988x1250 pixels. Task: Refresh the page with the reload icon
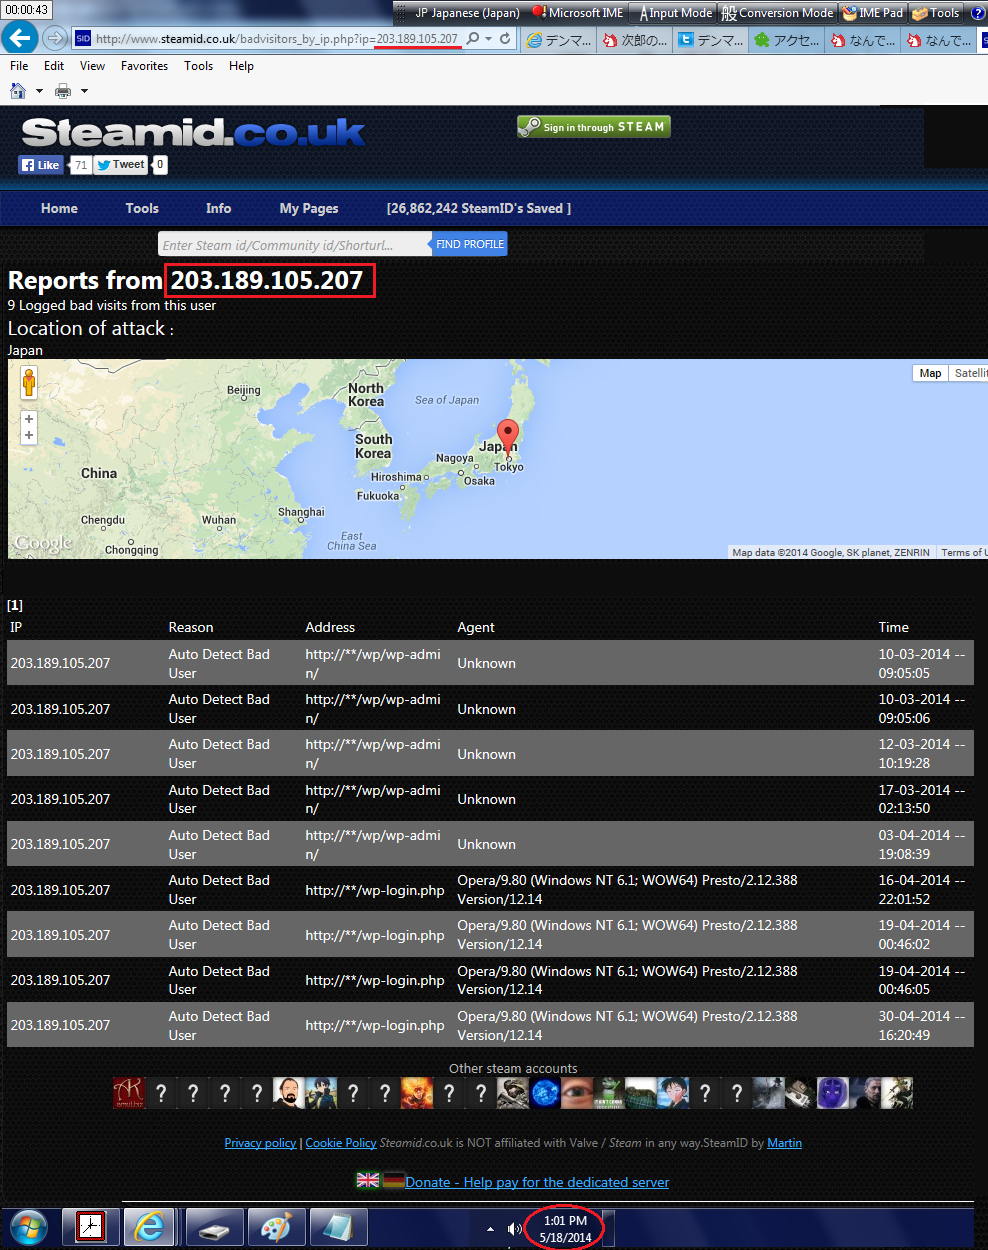pyautogui.click(x=505, y=39)
